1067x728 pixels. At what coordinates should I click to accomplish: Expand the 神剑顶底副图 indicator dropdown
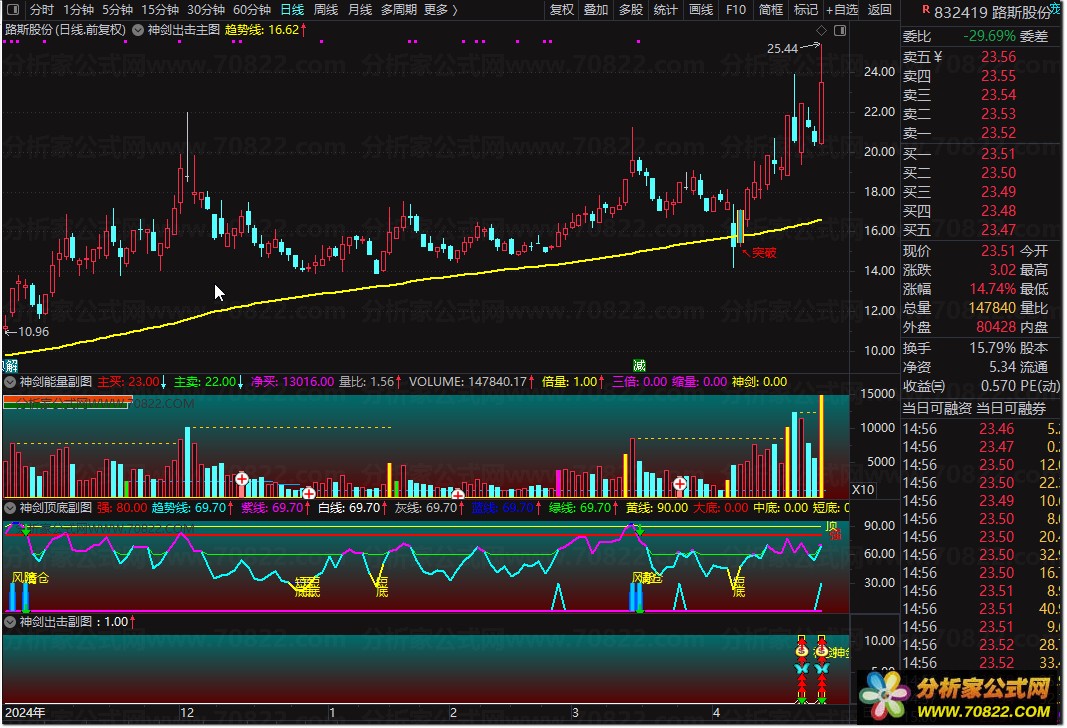click(10, 508)
